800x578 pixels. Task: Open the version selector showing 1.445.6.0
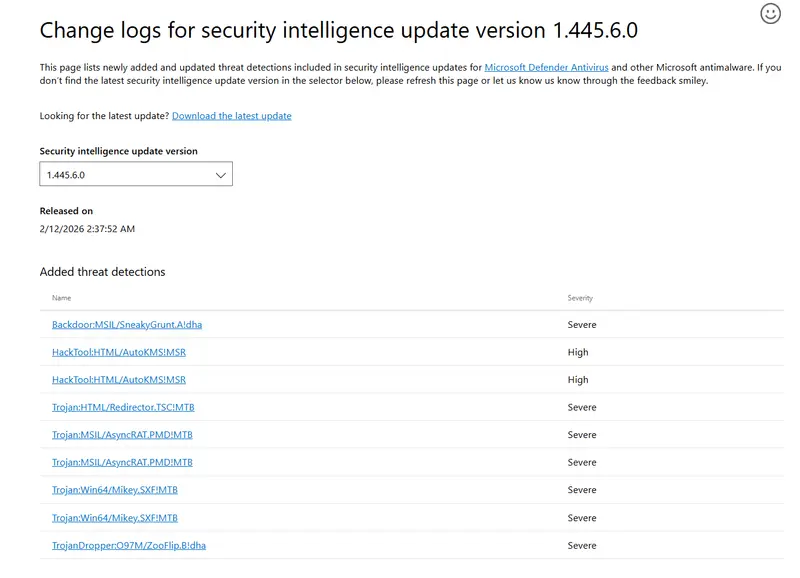coord(136,174)
